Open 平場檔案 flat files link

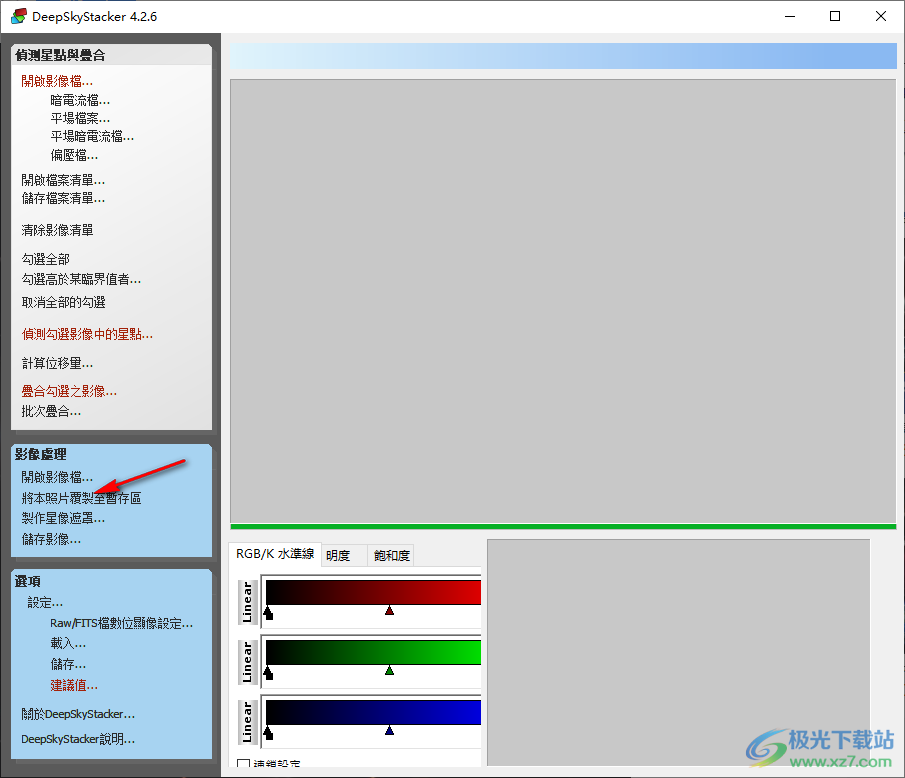tap(80, 118)
